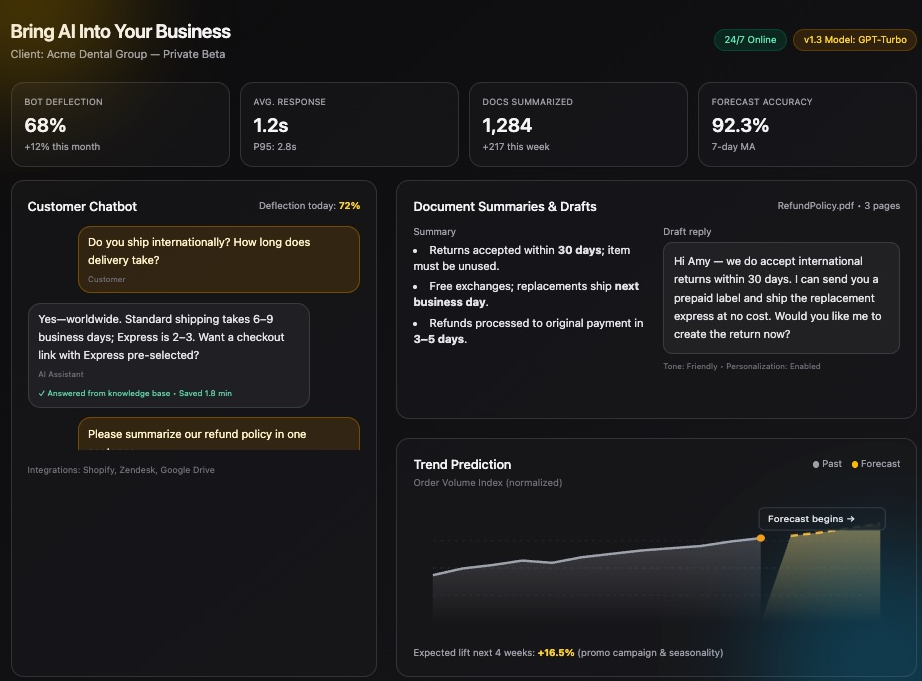Image resolution: width=922 pixels, height=681 pixels.
Task: Click the customer's international shipping question bubble
Action: click(218, 259)
